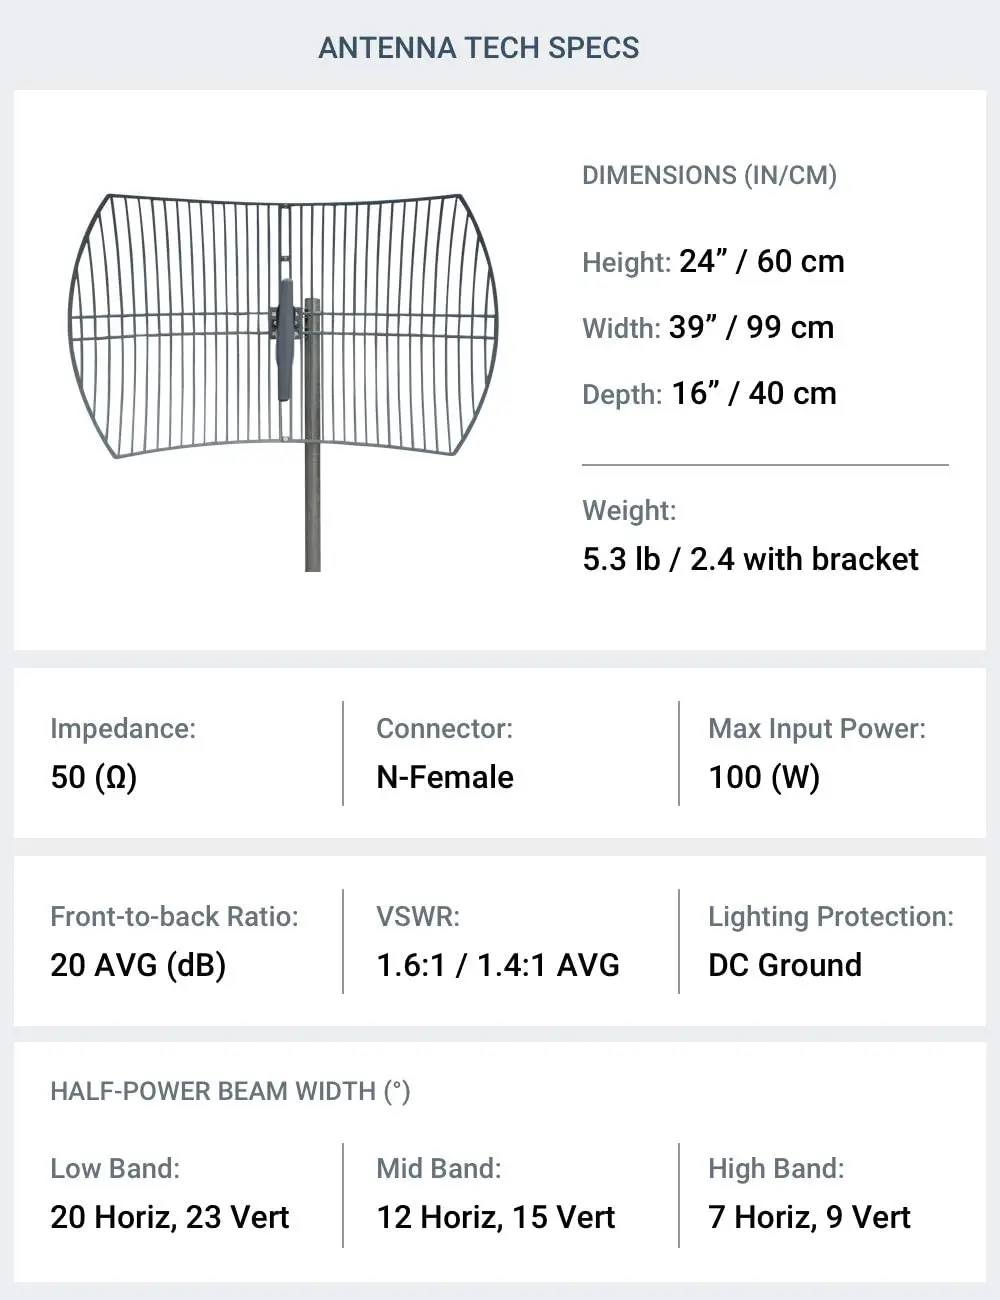The width and height of the screenshot is (1000, 1300).
Task: Select the High Band 7 Horiz, 9 Vert value
Action: pyautogui.click(x=809, y=1217)
